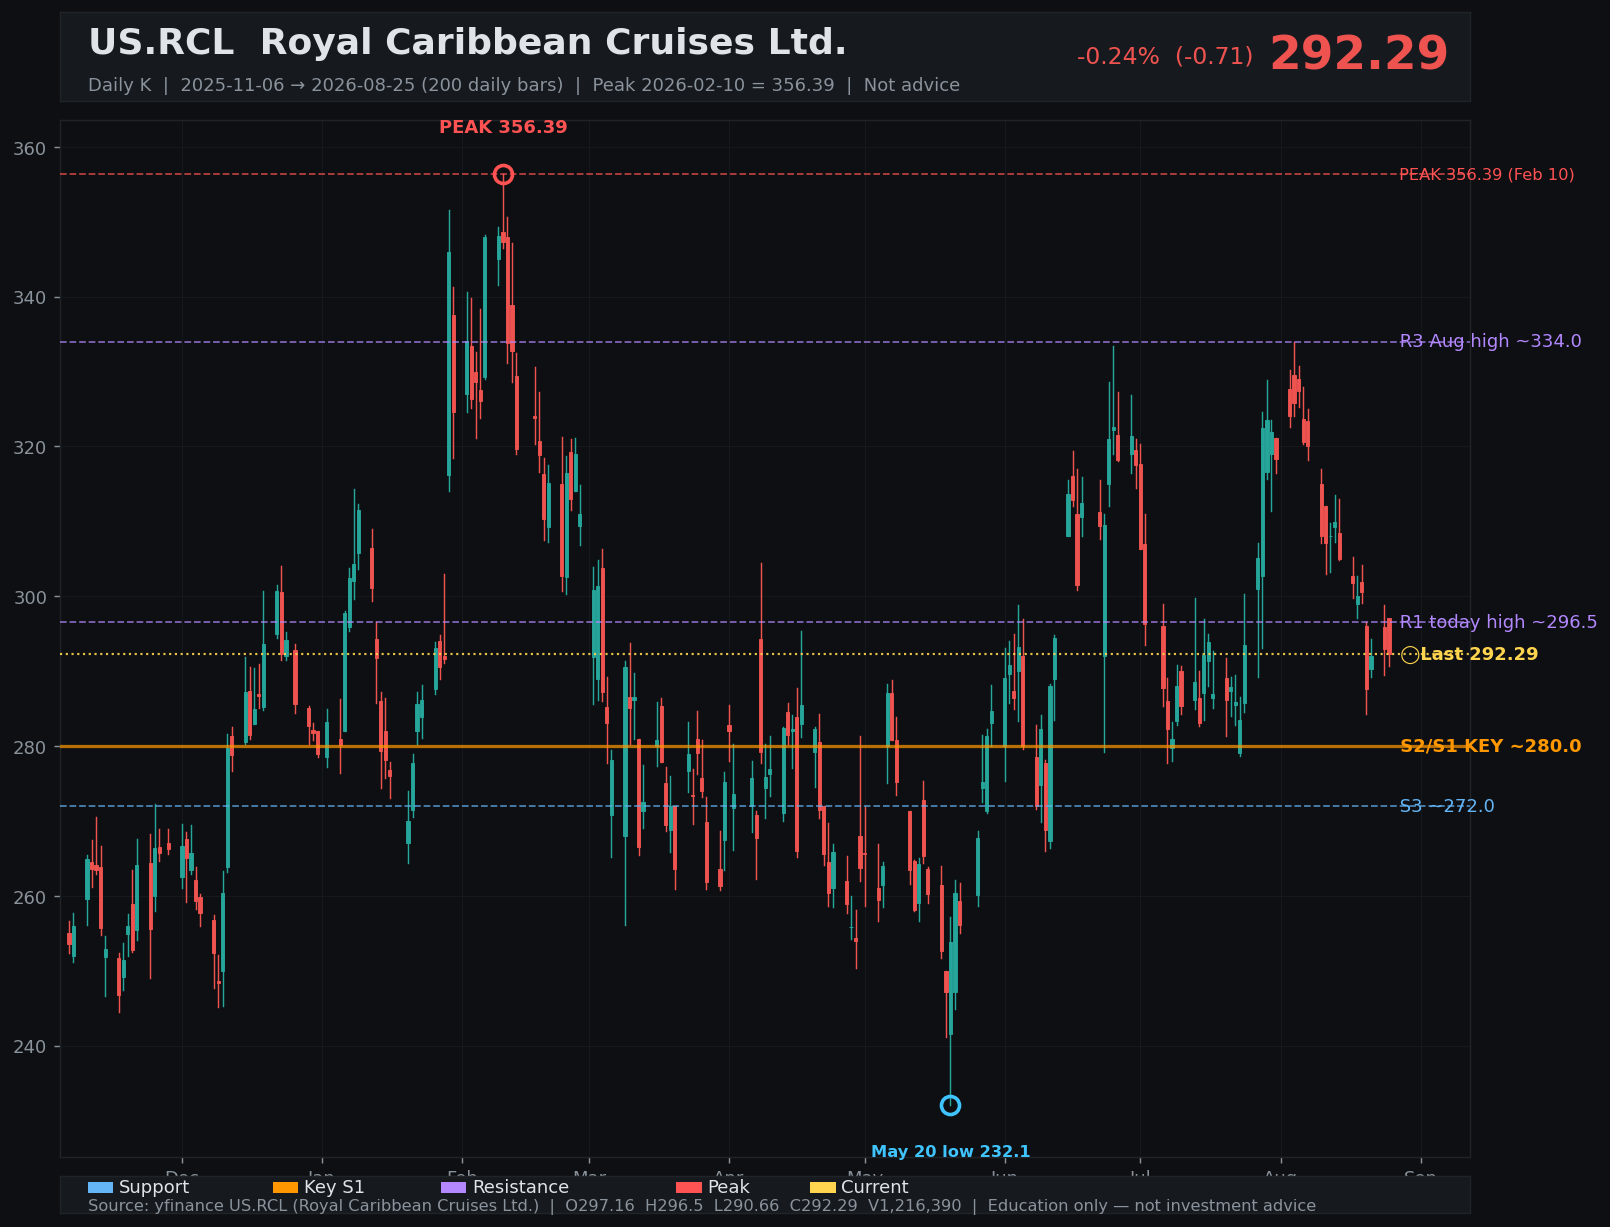Click the 'Peak' legend label
Image resolution: width=1610 pixels, height=1227 pixels.
(x=728, y=1188)
